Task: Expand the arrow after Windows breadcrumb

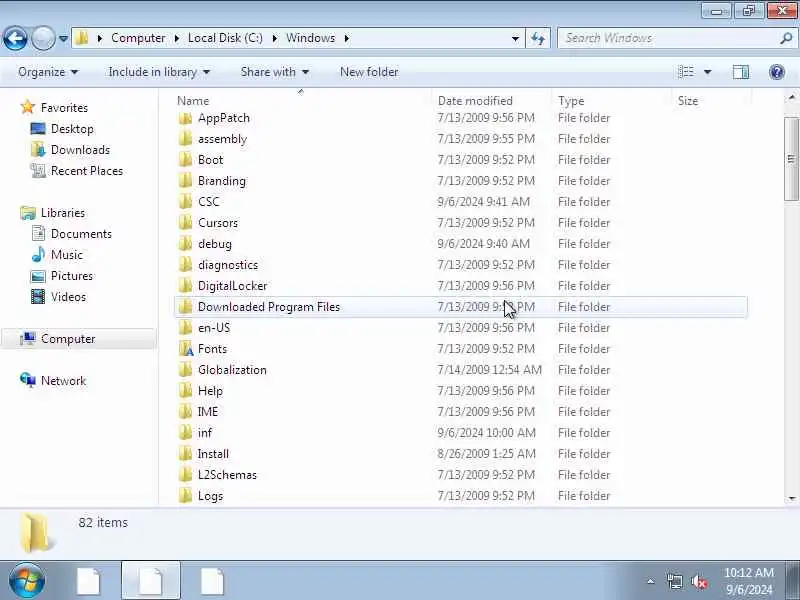Action: [x=346, y=38]
